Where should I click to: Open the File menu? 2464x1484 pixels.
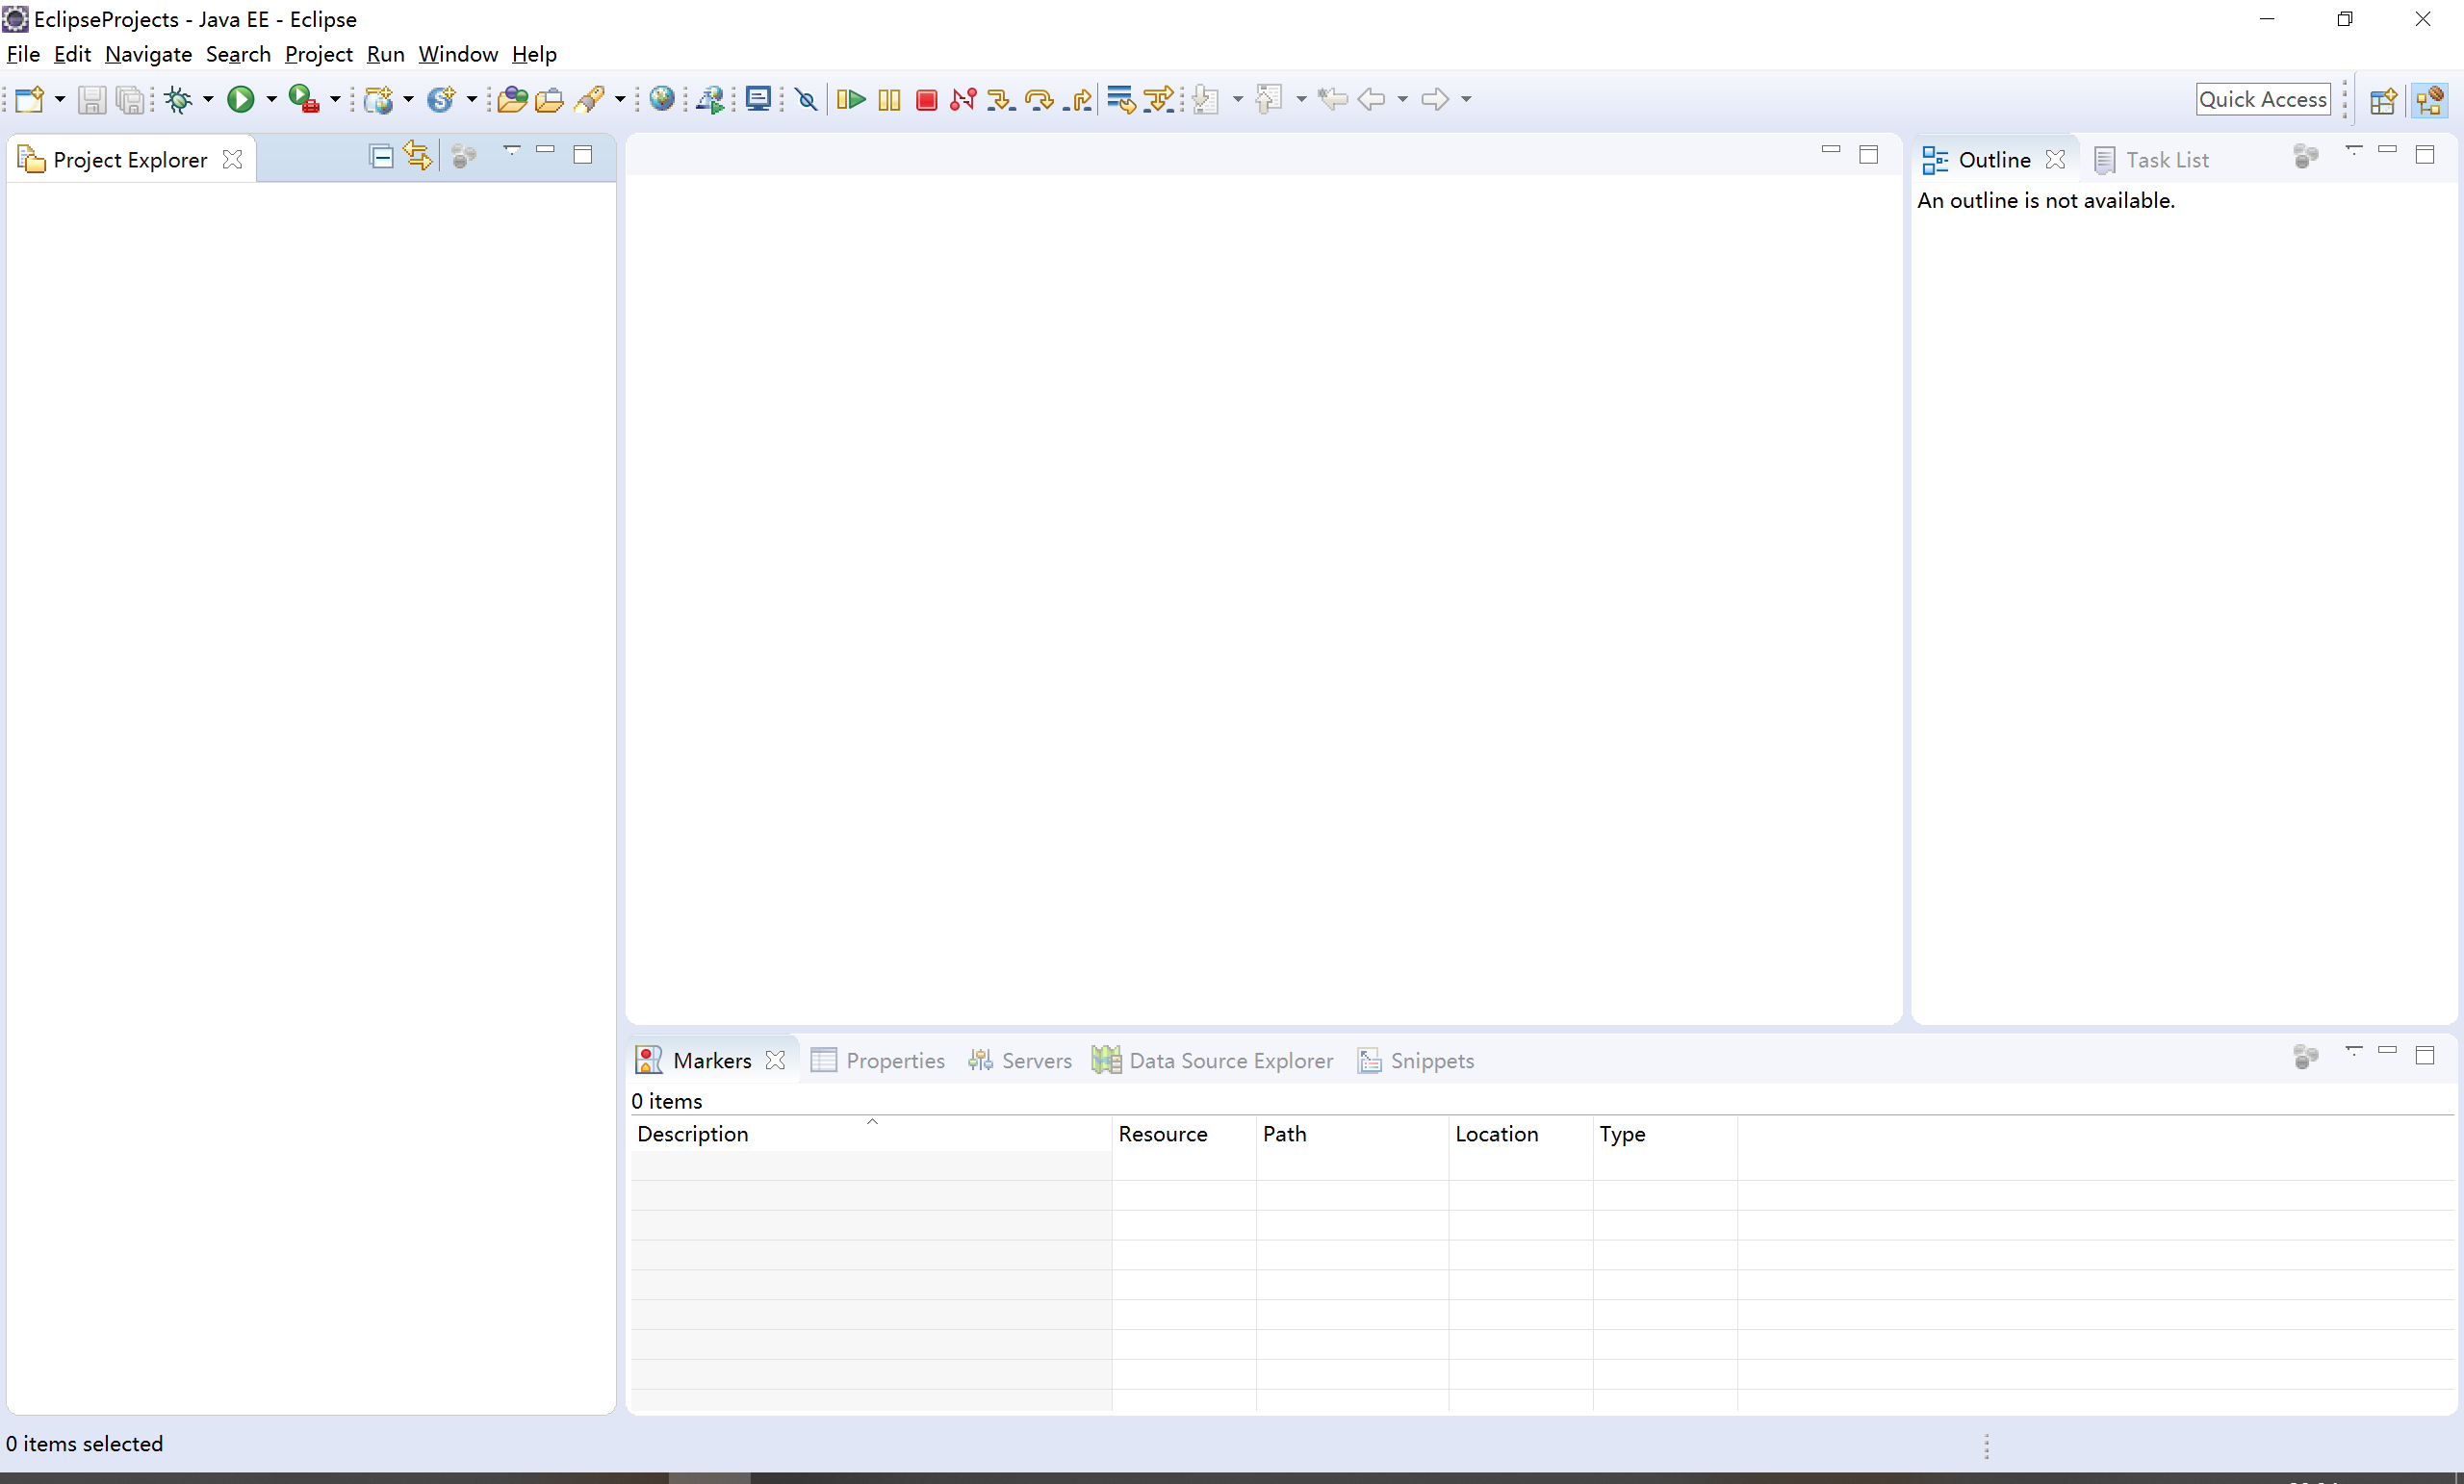(23, 53)
